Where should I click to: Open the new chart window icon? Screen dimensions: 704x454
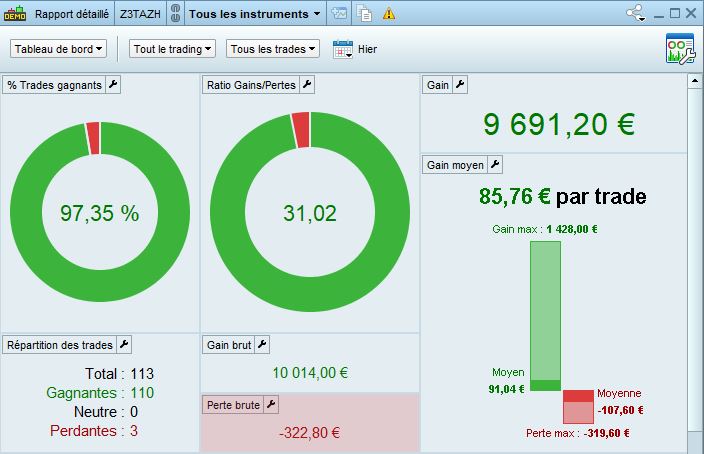pos(339,13)
